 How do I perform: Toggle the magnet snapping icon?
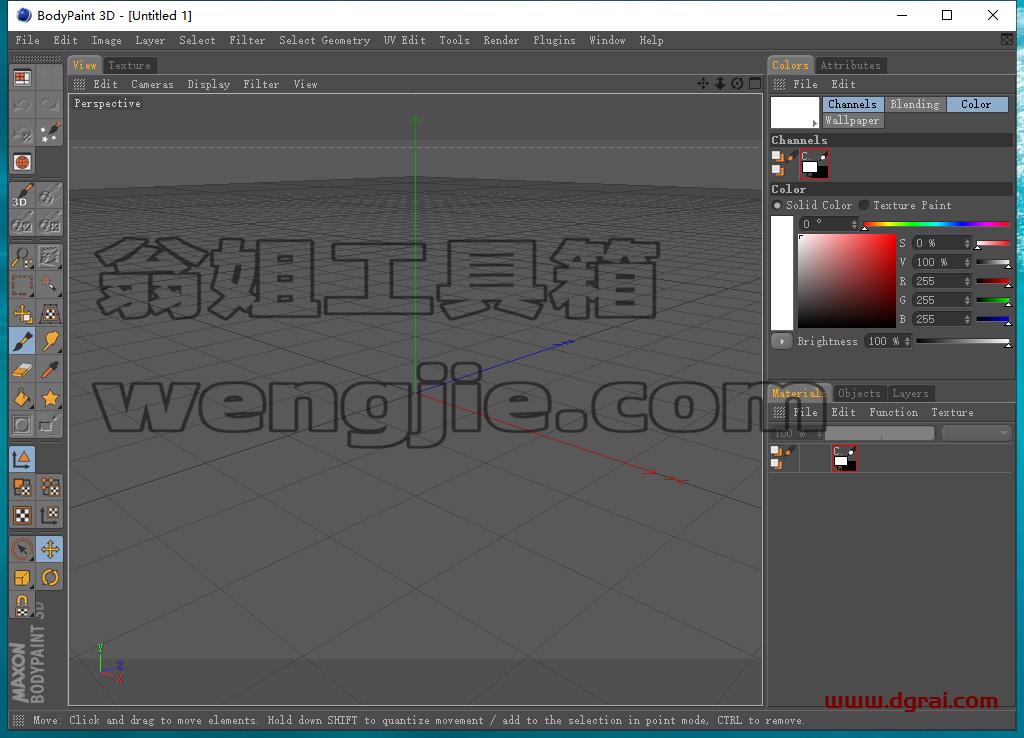(22, 605)
